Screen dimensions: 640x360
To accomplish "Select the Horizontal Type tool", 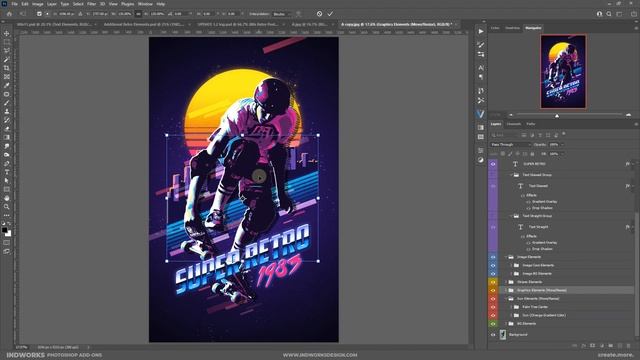I will coord(7,172).
